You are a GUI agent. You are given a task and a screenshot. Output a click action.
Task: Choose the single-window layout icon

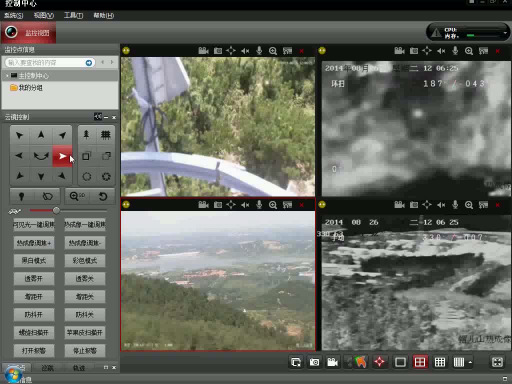(400, 362)
